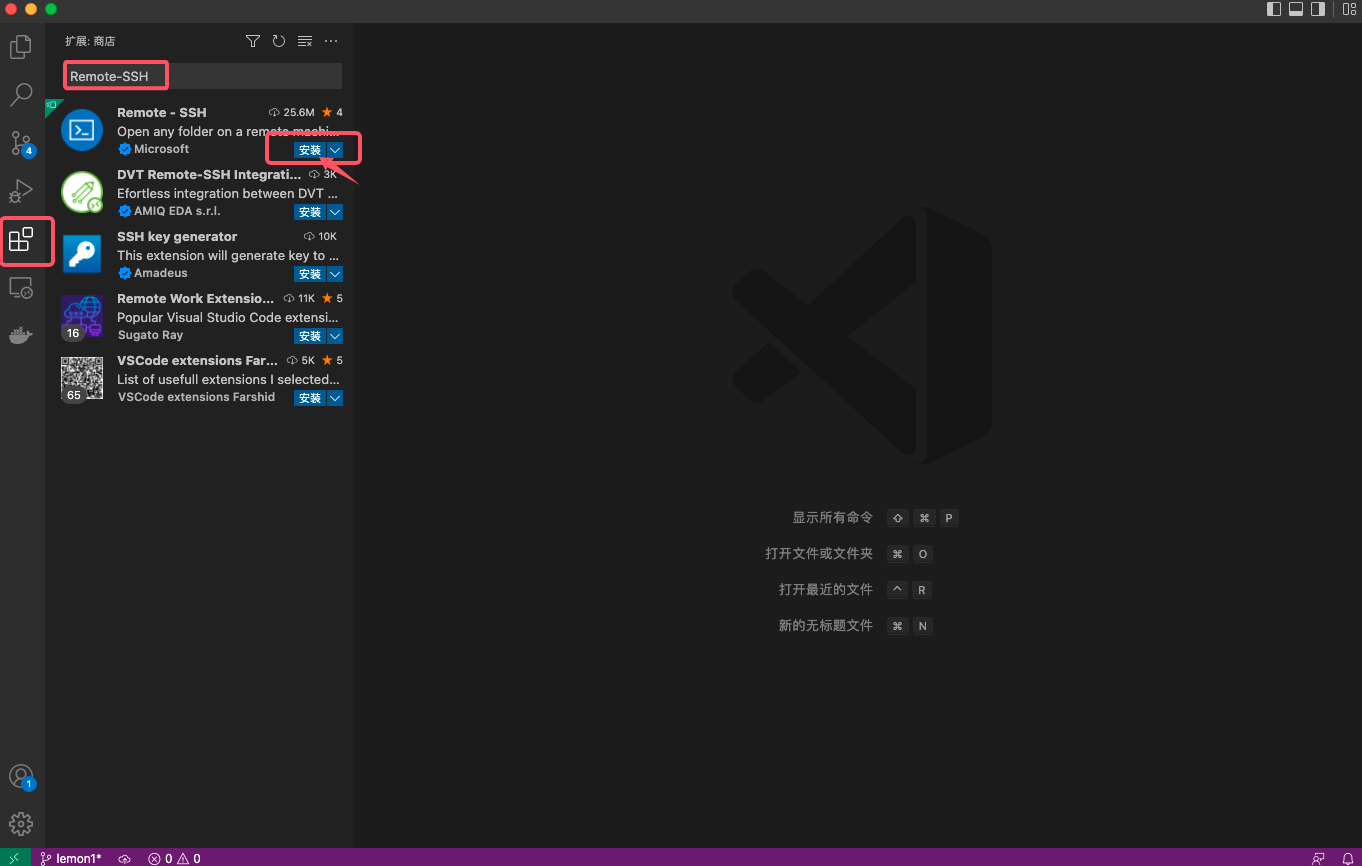Toggle the secondary side bar layout button

(x=1318, y=9)
